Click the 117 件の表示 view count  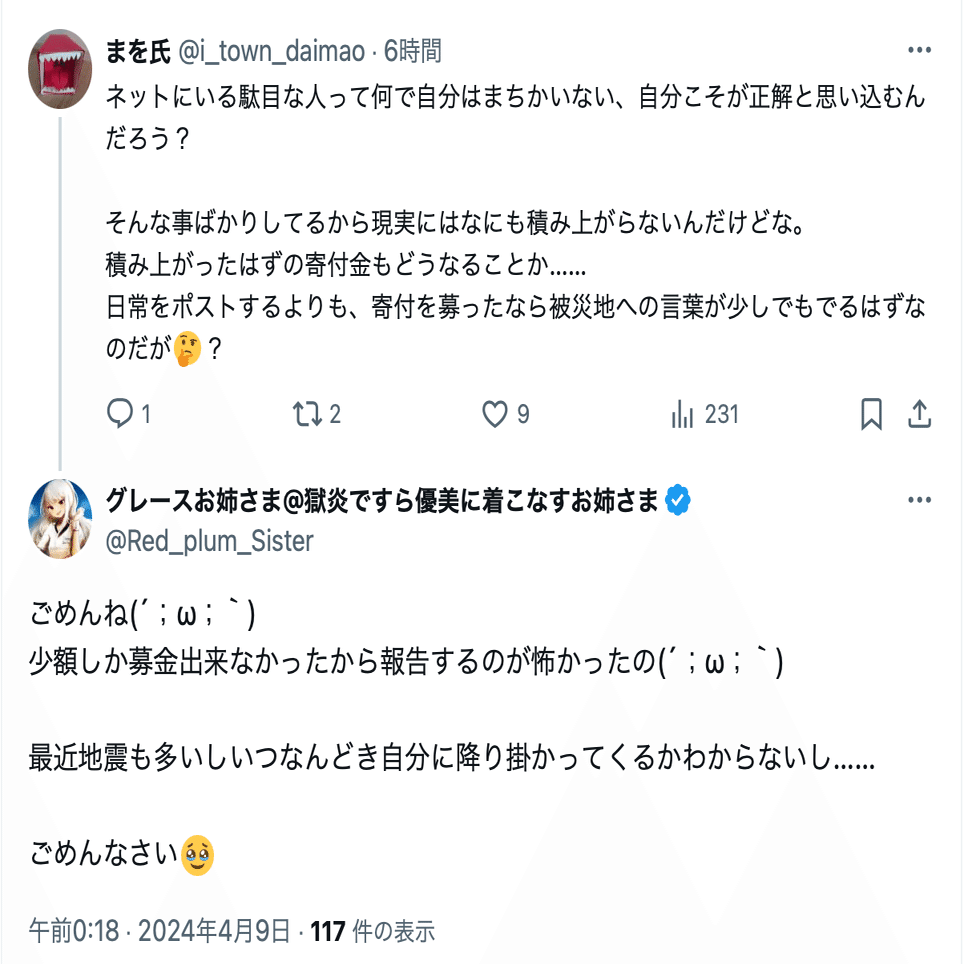(x=373, y=932)
